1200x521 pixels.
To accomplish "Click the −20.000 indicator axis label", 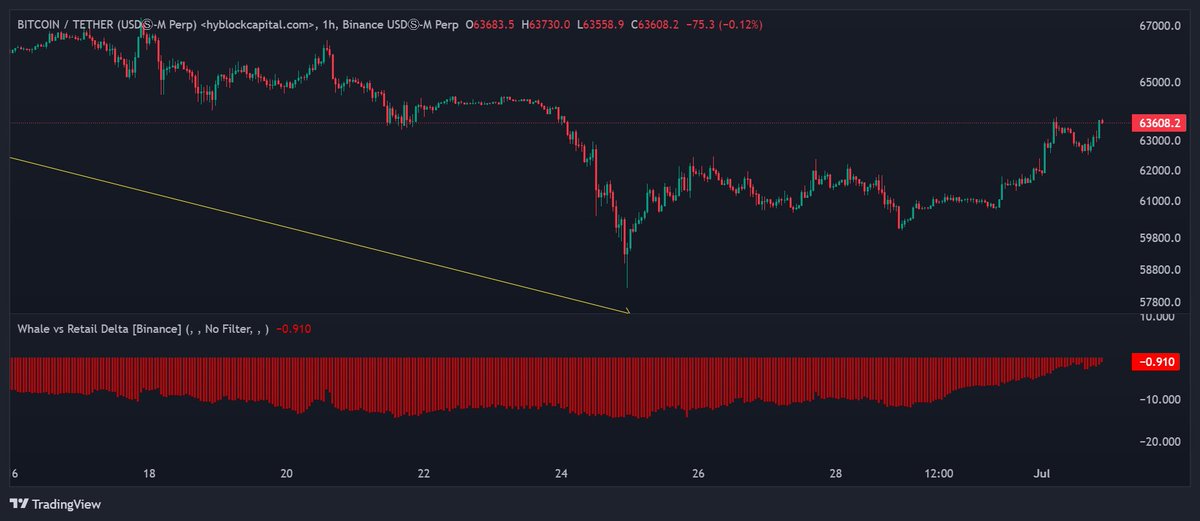I will pos(1162,442).
